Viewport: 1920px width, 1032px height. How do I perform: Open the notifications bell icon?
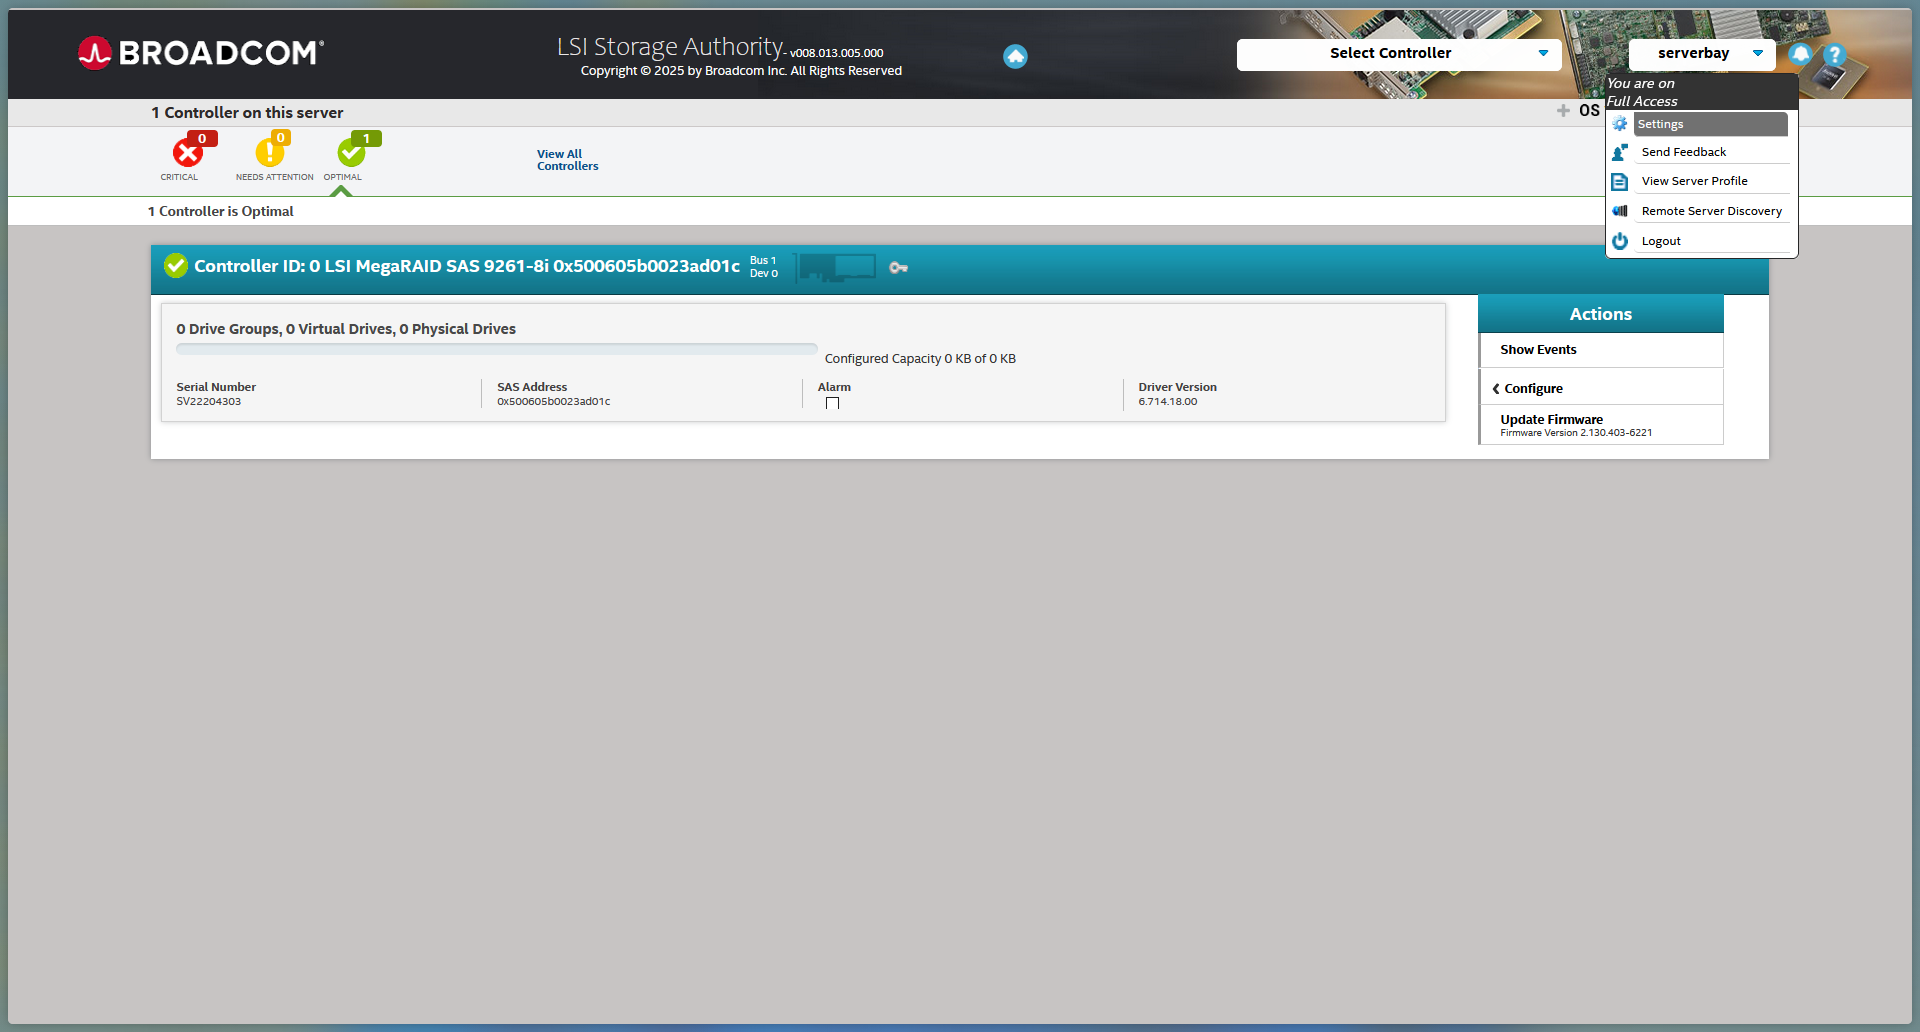(x=1801, y=54)
